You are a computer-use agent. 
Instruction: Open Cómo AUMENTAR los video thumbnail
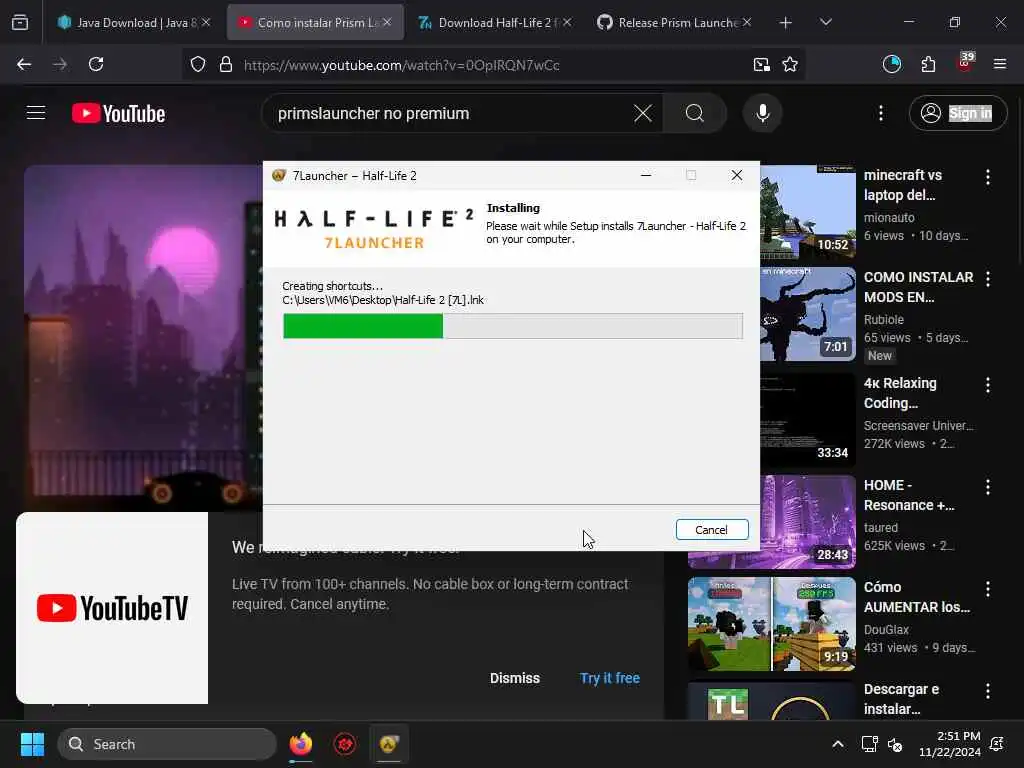[x=772, y=624]
